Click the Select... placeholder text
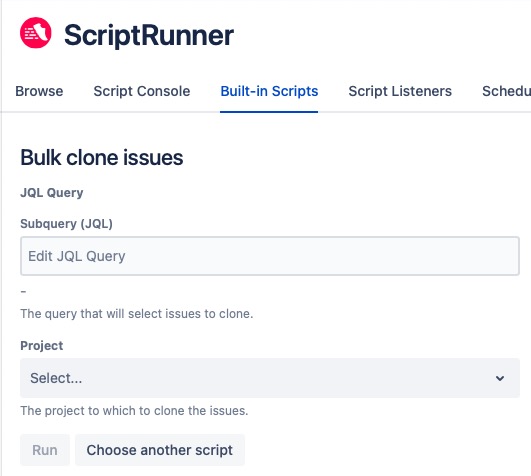Viewport: 531px width, 476px height. pyautogui.click(x=56, y=378)
